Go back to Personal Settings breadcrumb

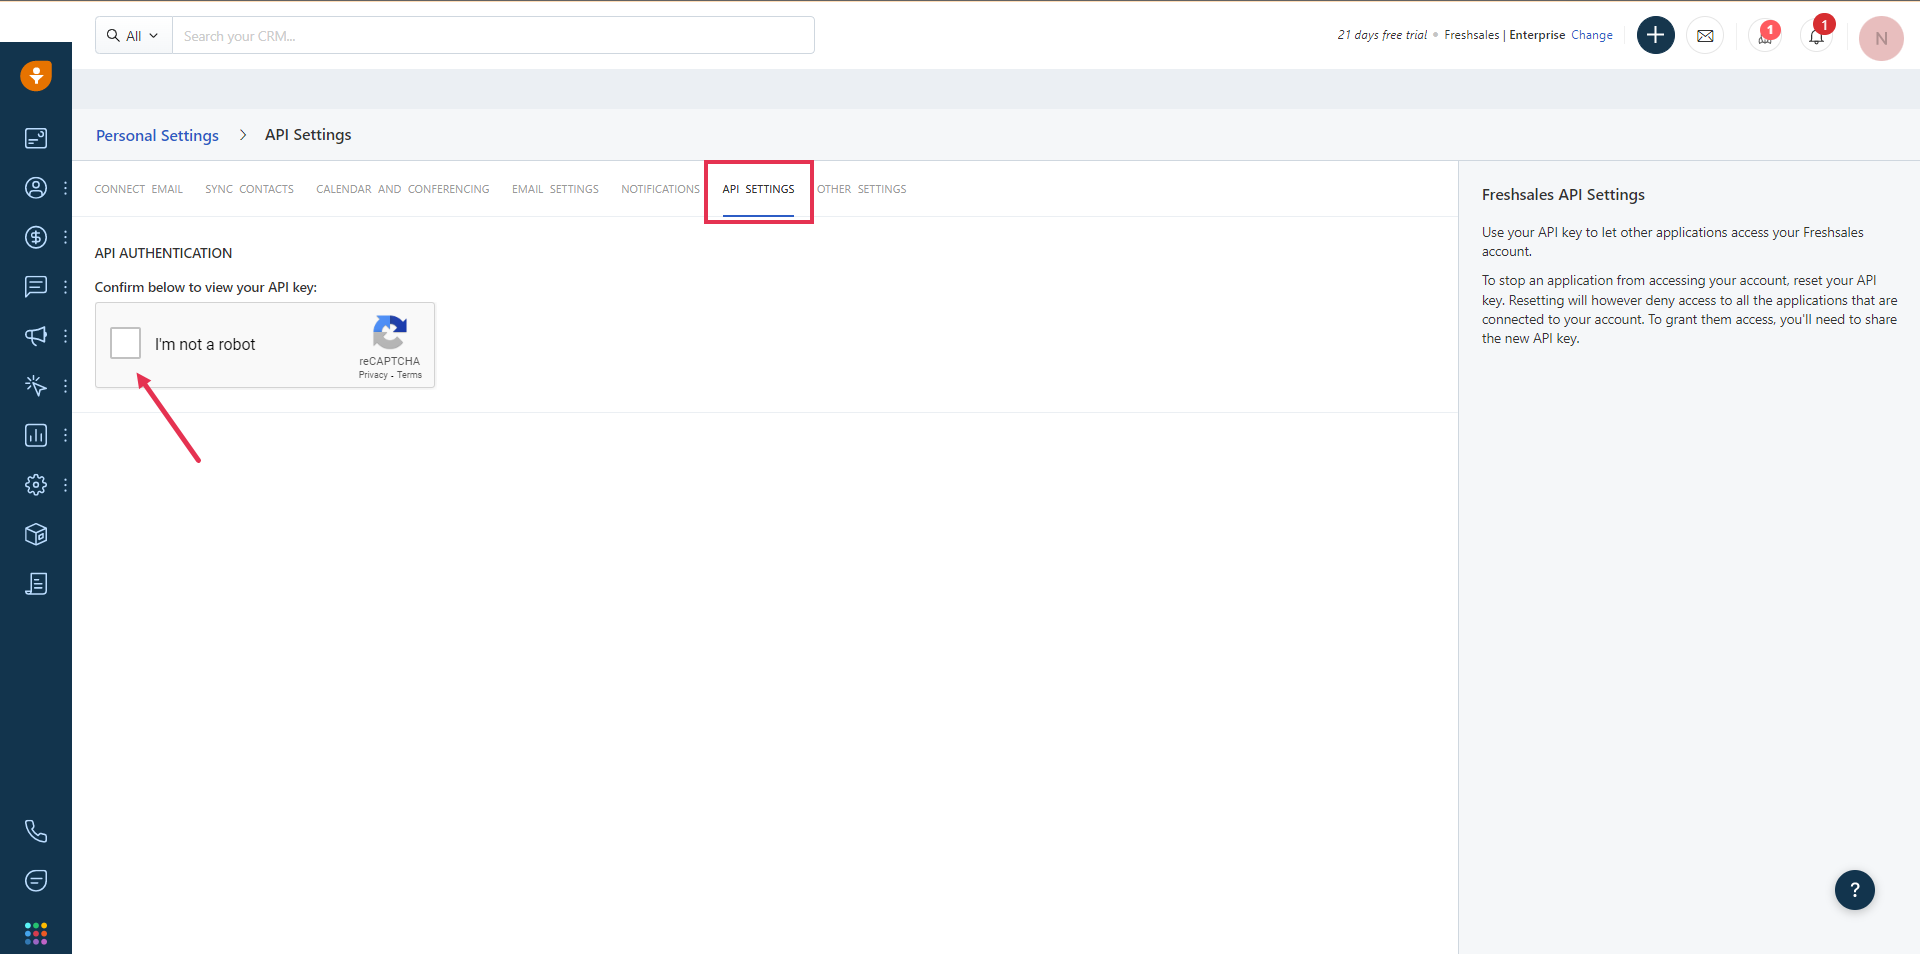click(157, 135)
